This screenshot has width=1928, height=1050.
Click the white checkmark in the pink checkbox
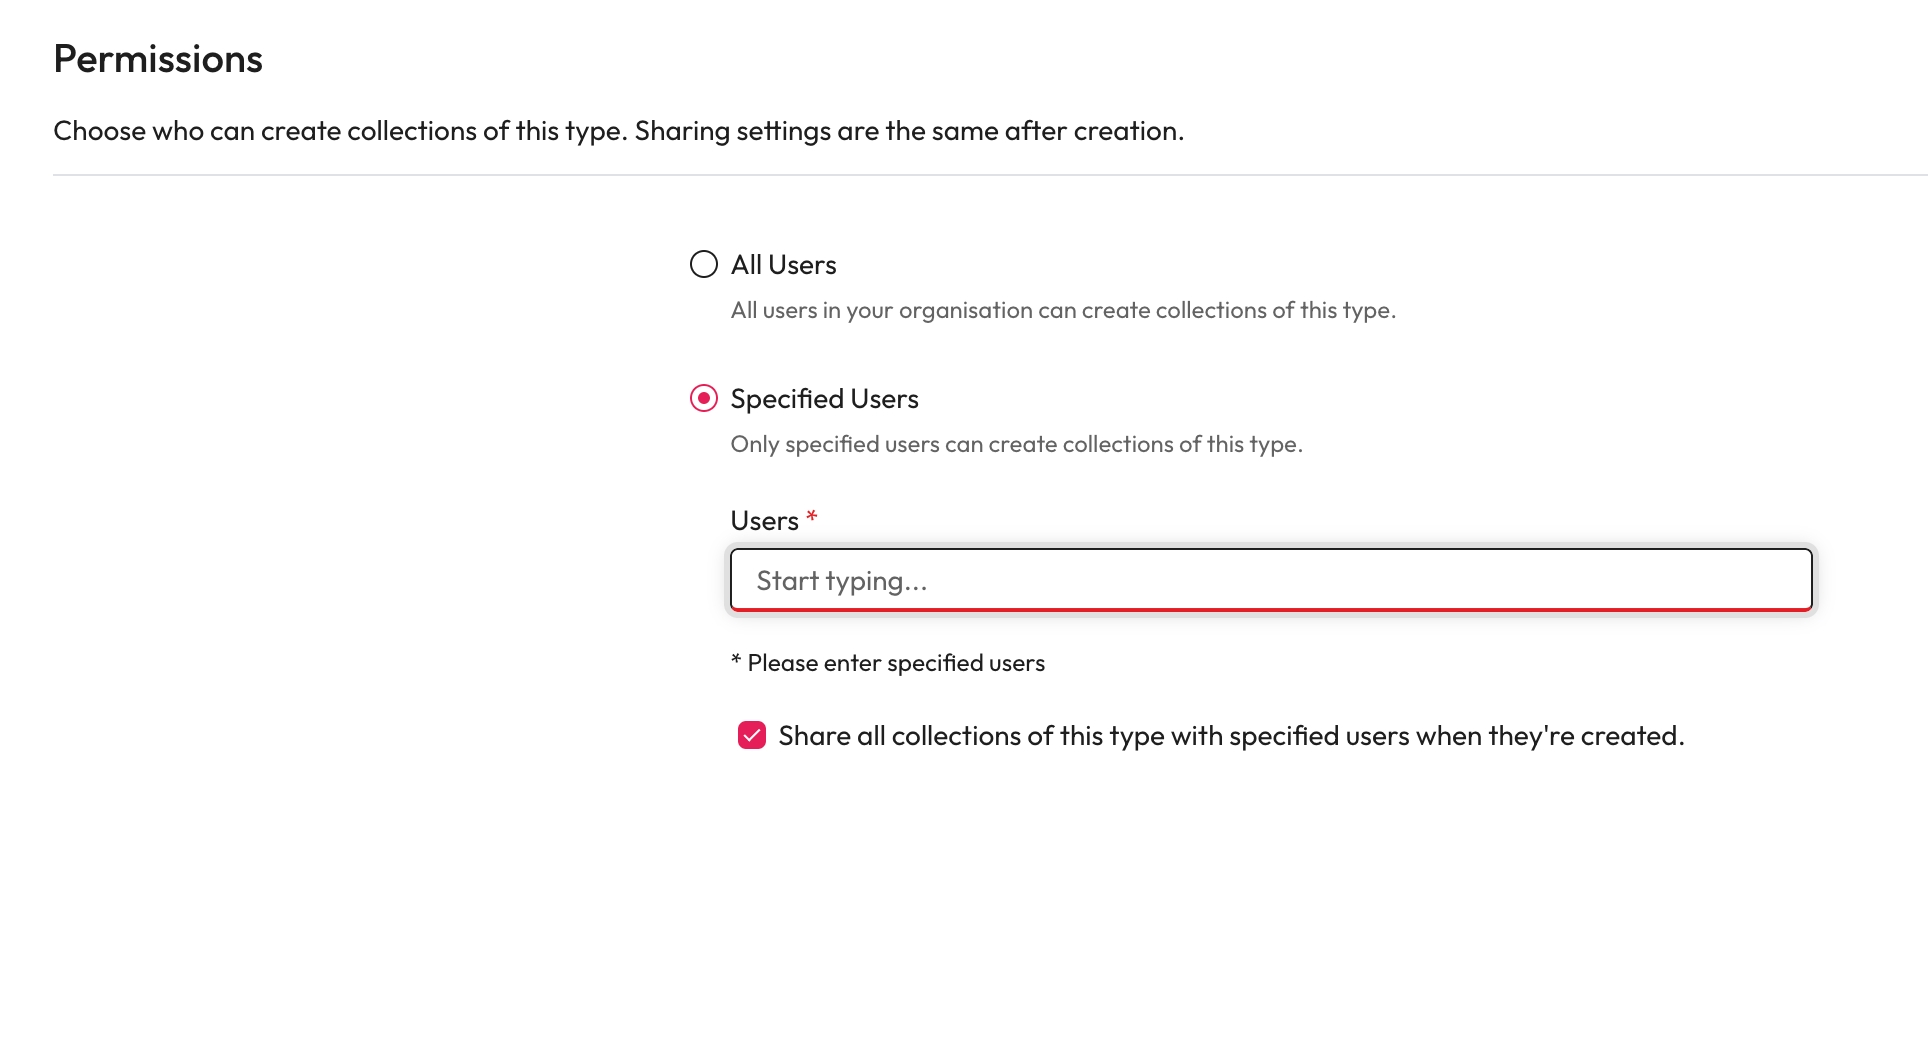pos(752,736)
